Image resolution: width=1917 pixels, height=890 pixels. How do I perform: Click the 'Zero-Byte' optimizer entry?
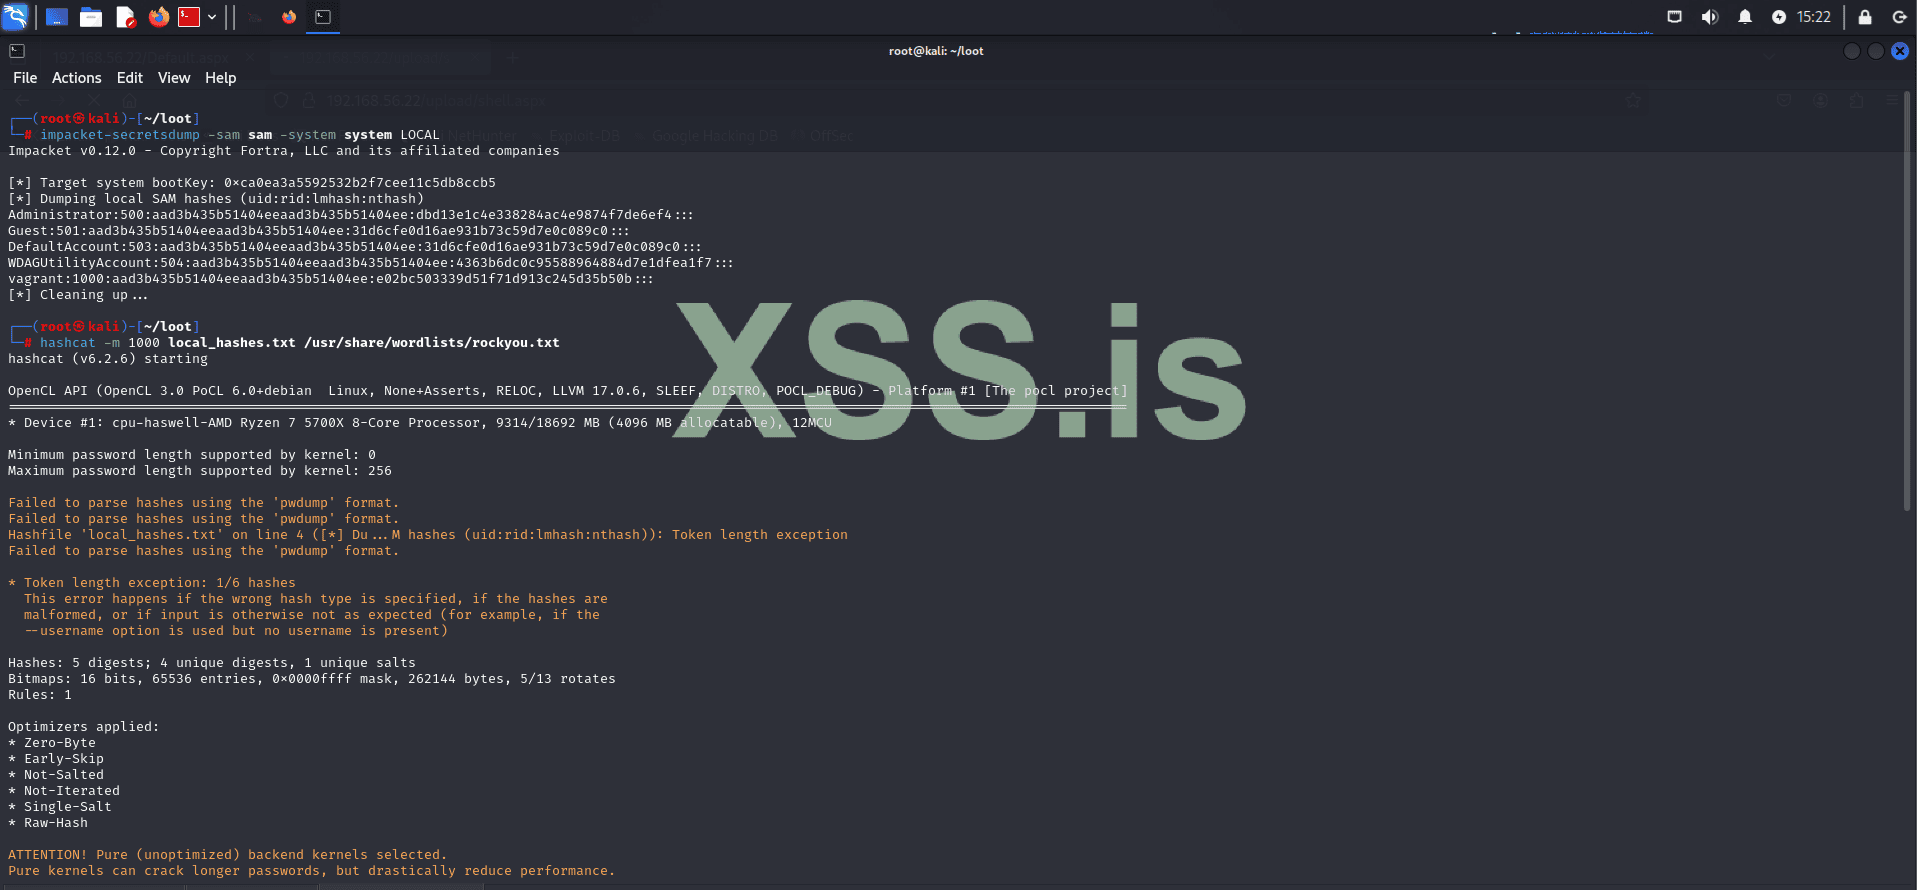pyautogui.click(x=52, y=743)
